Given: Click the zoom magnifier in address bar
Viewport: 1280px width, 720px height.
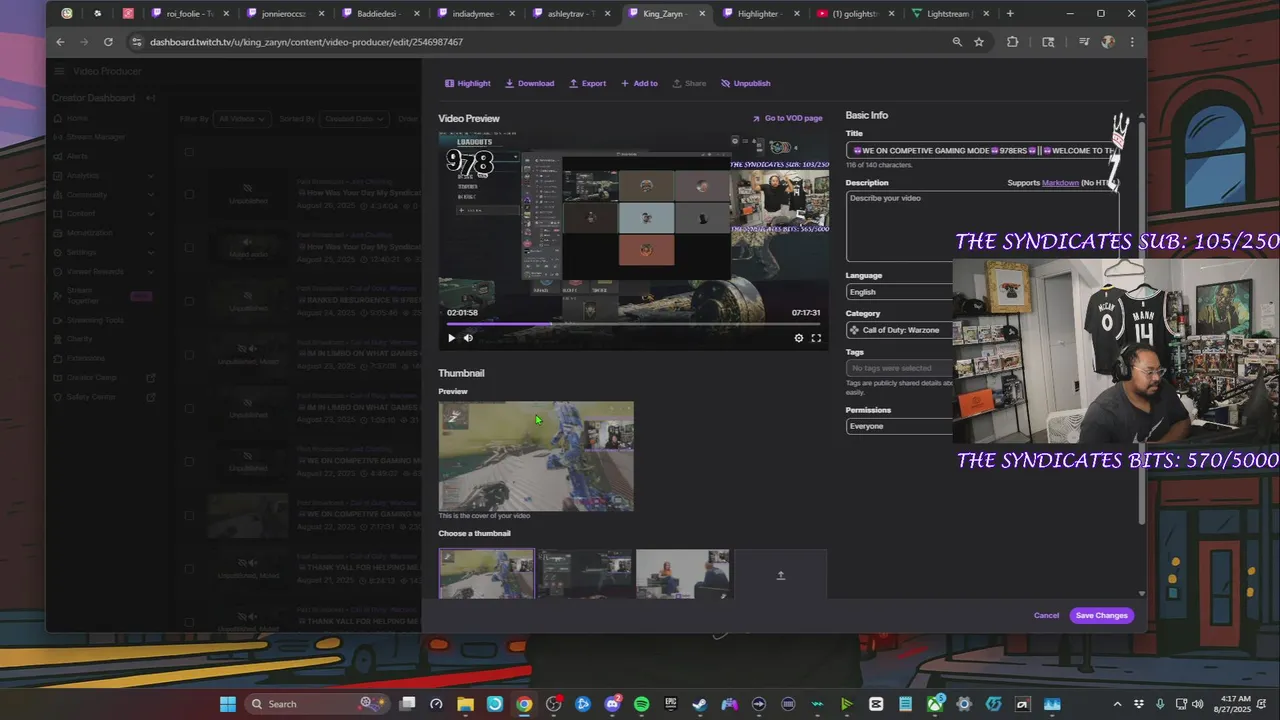Looking at the screenshot, I should pos(957,42).
